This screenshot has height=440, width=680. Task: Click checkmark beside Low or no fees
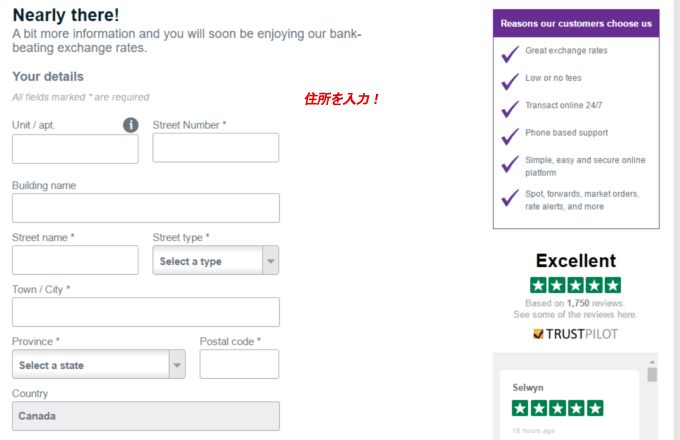pyautogui.click(x=510, y=78)
